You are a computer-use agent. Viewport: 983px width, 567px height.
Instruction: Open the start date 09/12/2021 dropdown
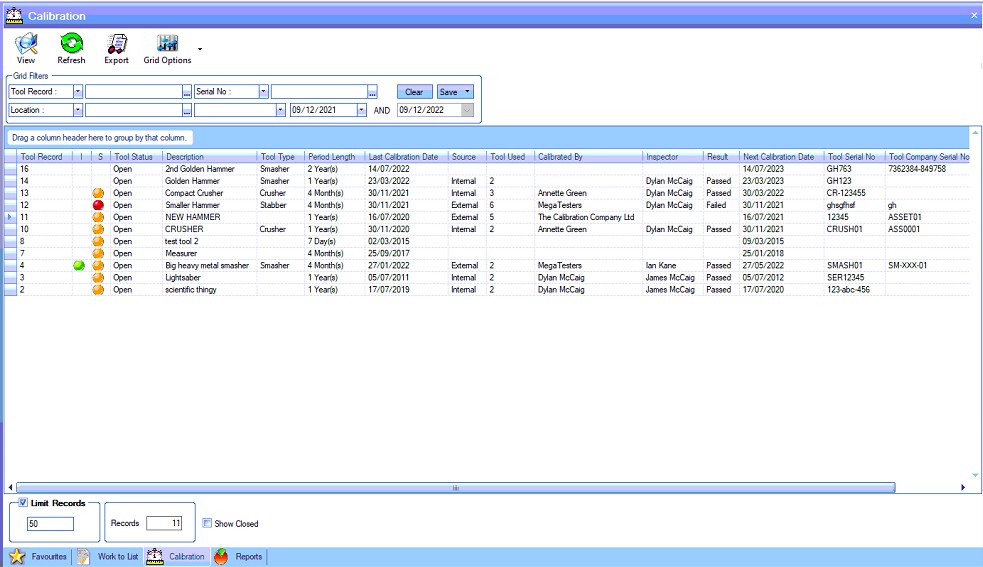pos(362,110)
